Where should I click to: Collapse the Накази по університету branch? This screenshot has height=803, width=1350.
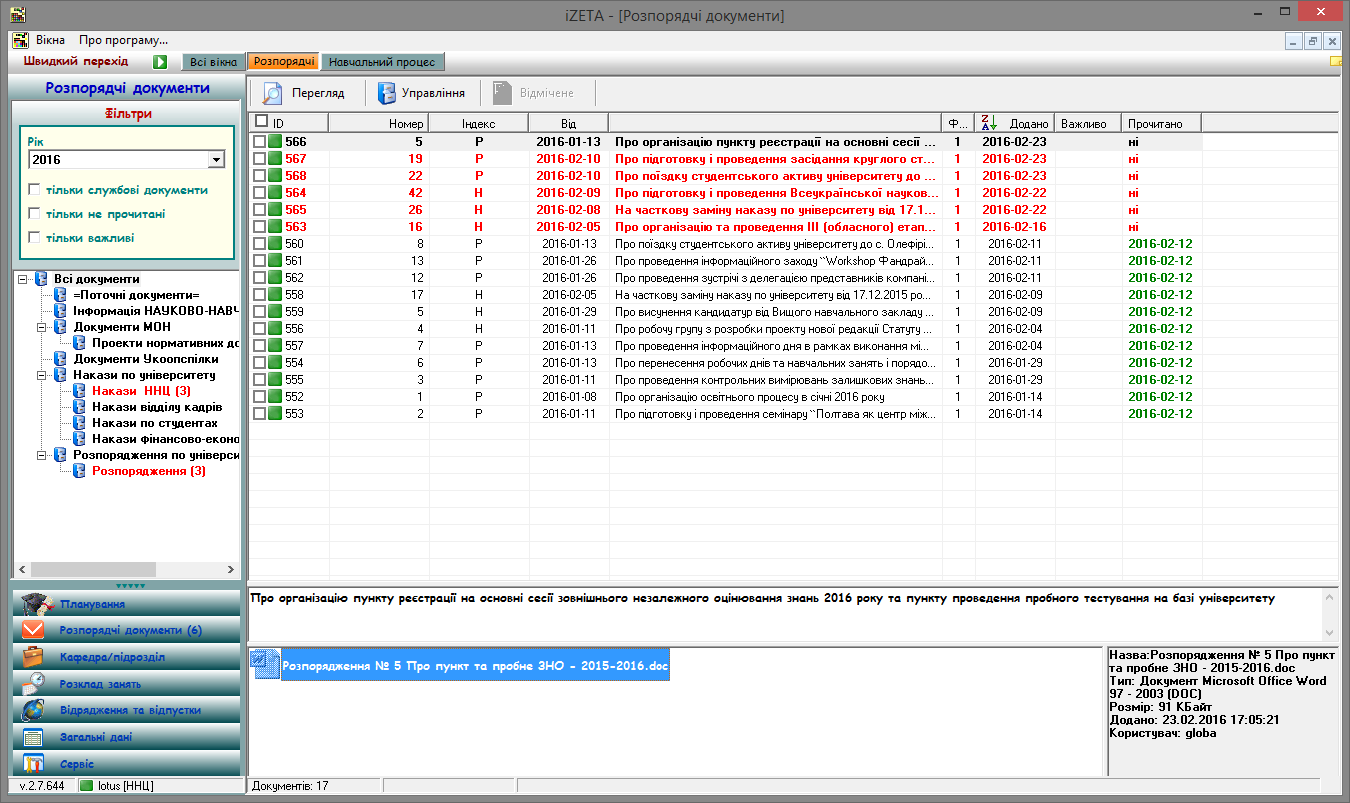click(x=42, y=375)
